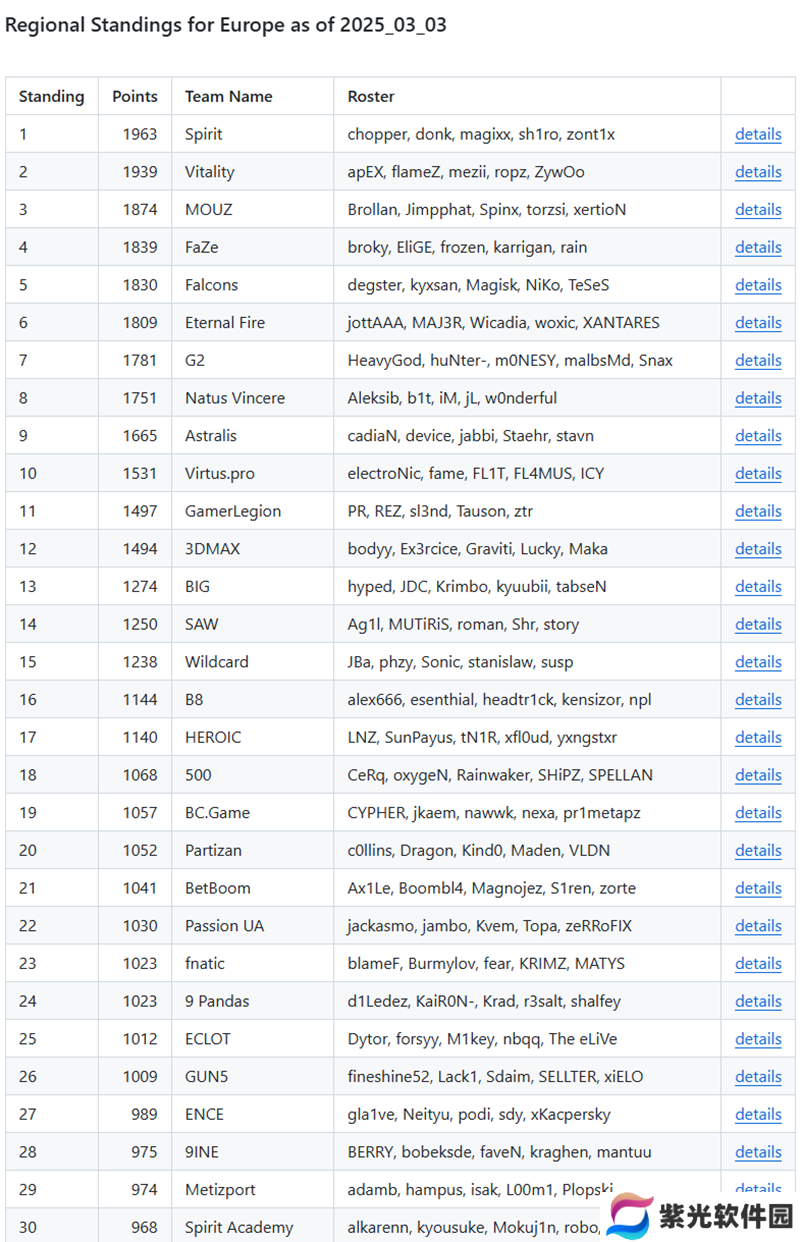Open details link for MOUZ
The width and height of the screenshot is (800, 1242).
coord(758,210)
